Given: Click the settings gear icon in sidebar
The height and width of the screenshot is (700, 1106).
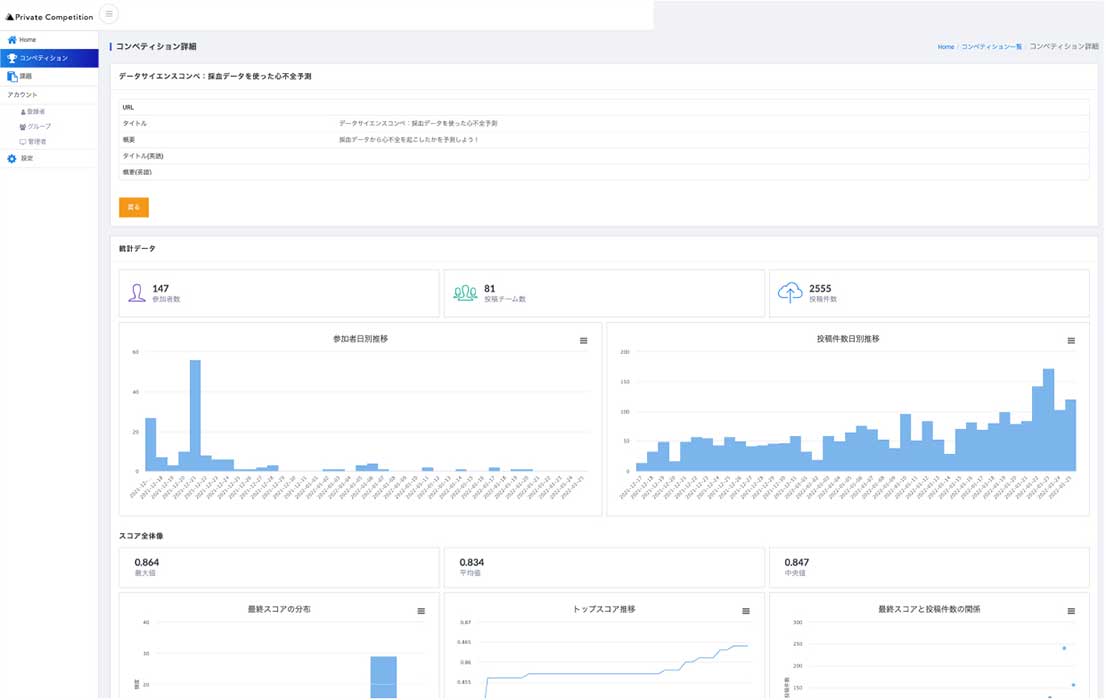Looking at the screenshot, I should [12, 159].
